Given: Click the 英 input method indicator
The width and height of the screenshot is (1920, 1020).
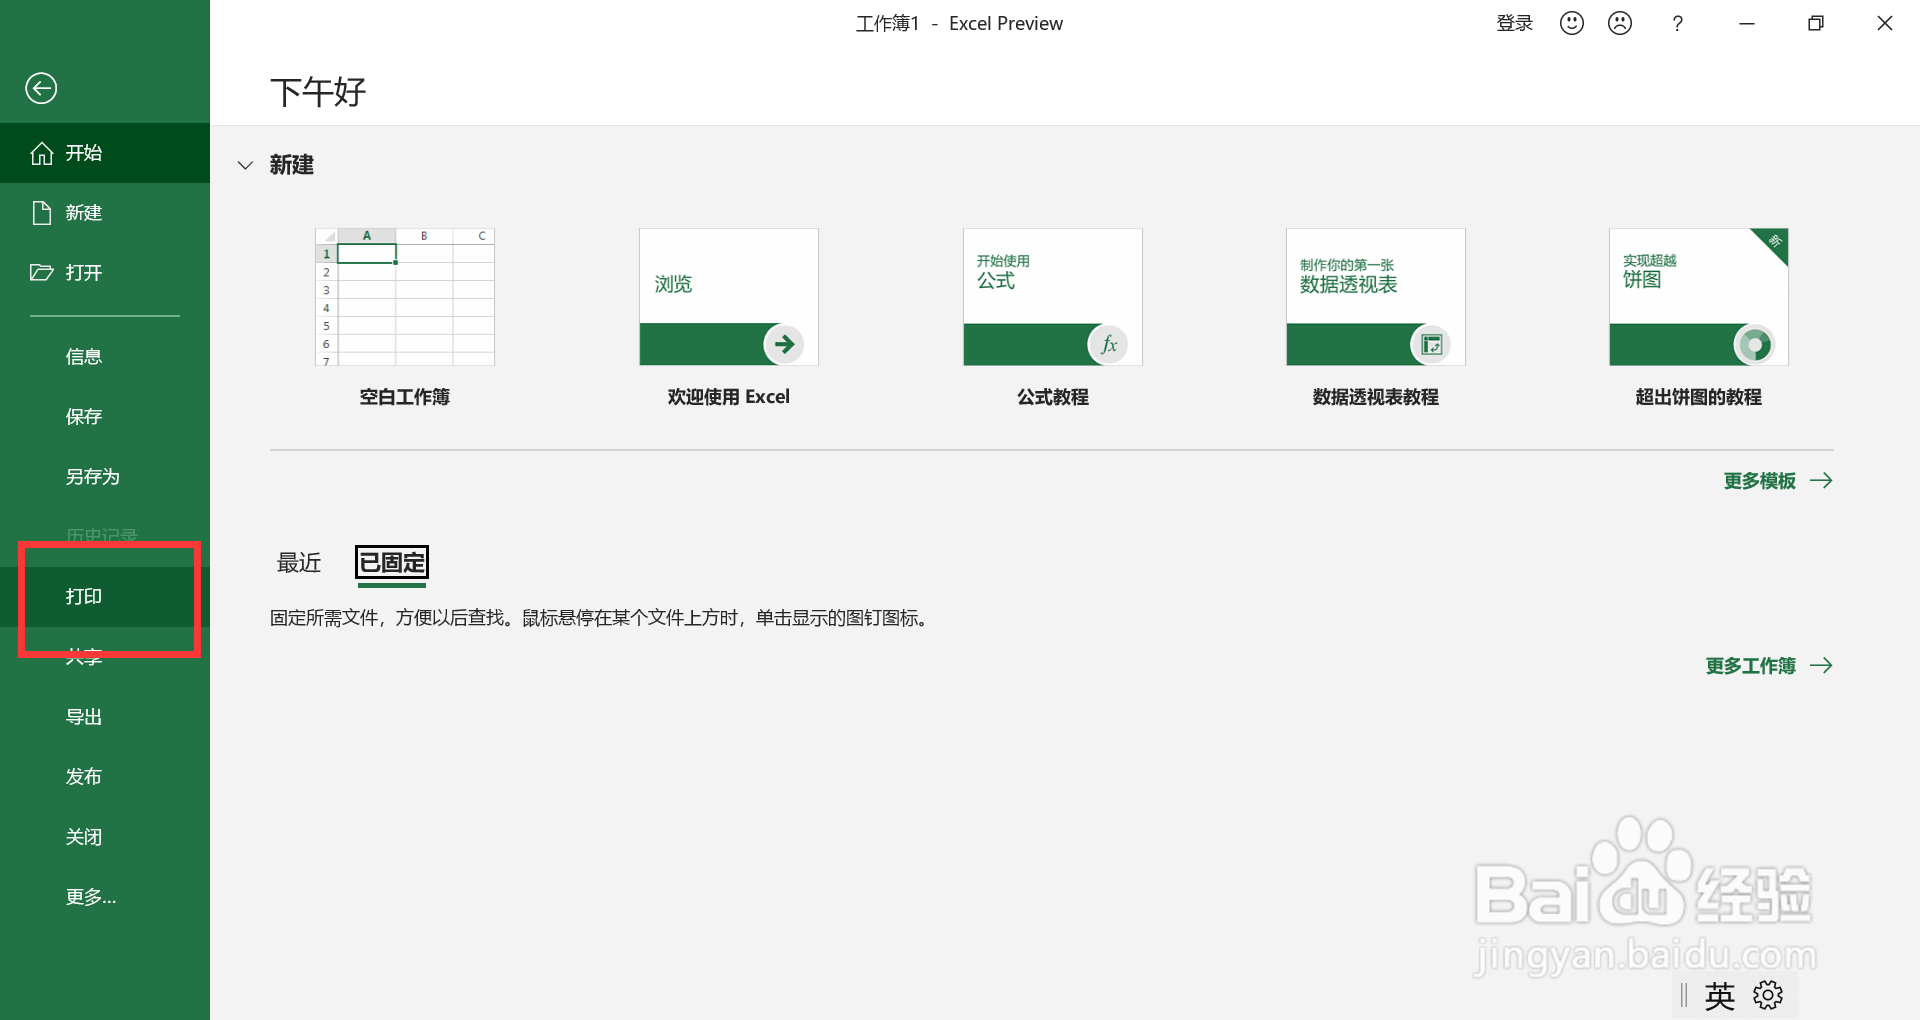Looking at the screenshot, I should (x=1720, y=996).
